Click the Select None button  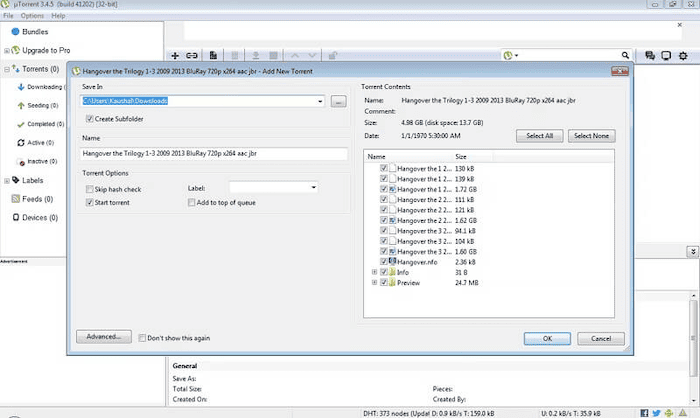[593, 135]
